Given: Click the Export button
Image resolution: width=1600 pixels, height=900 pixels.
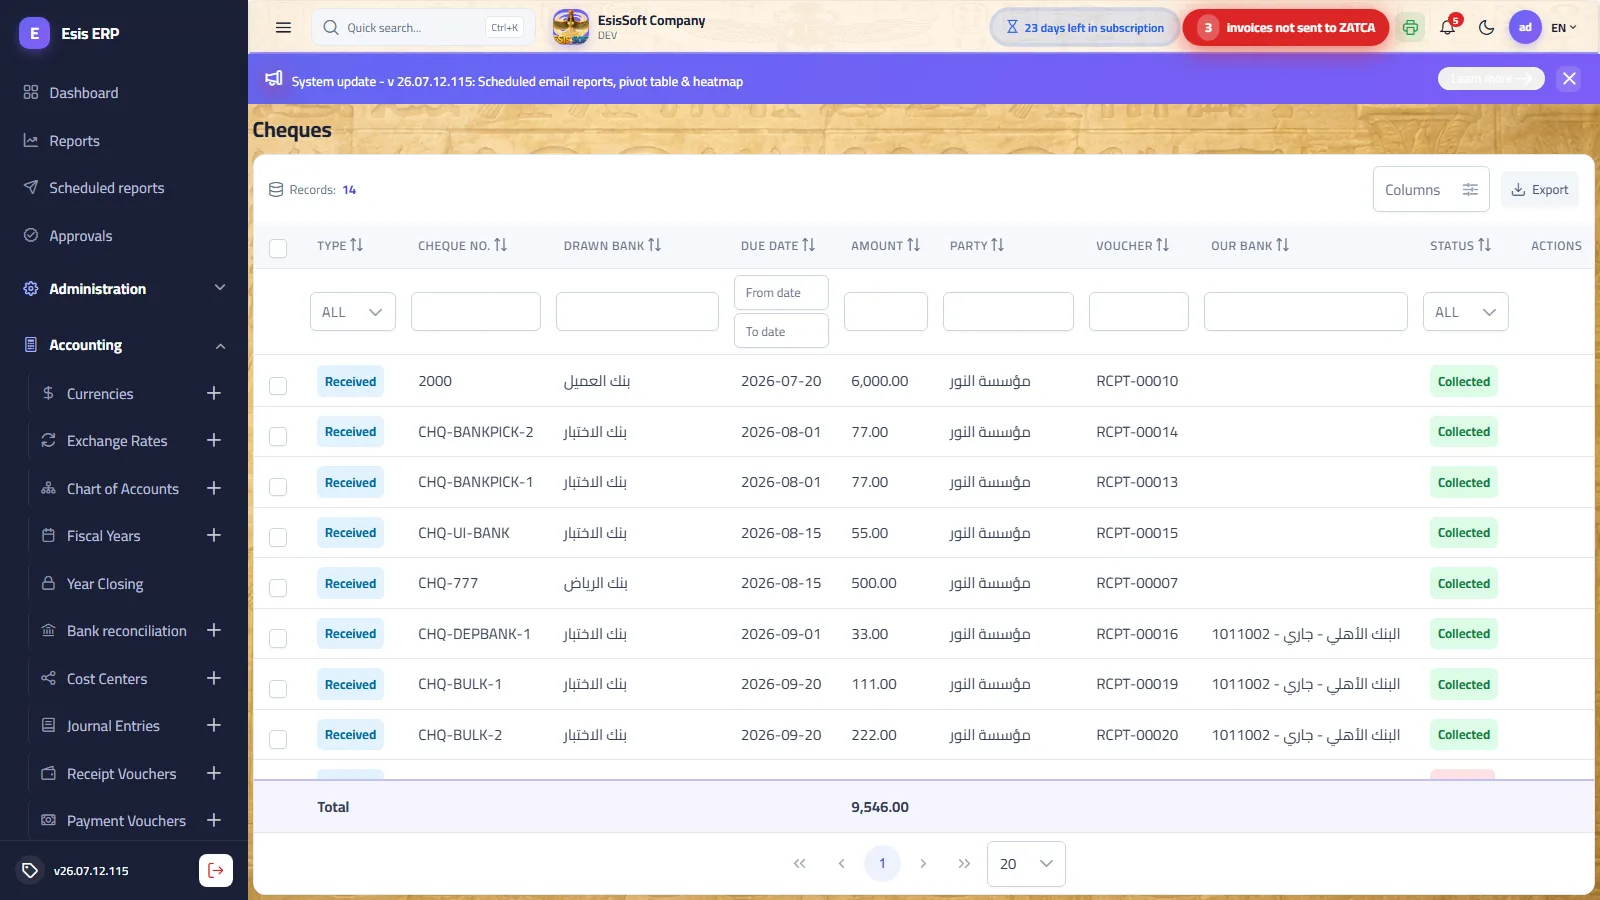Looking at the screenshot, I should pos(1540,190).
